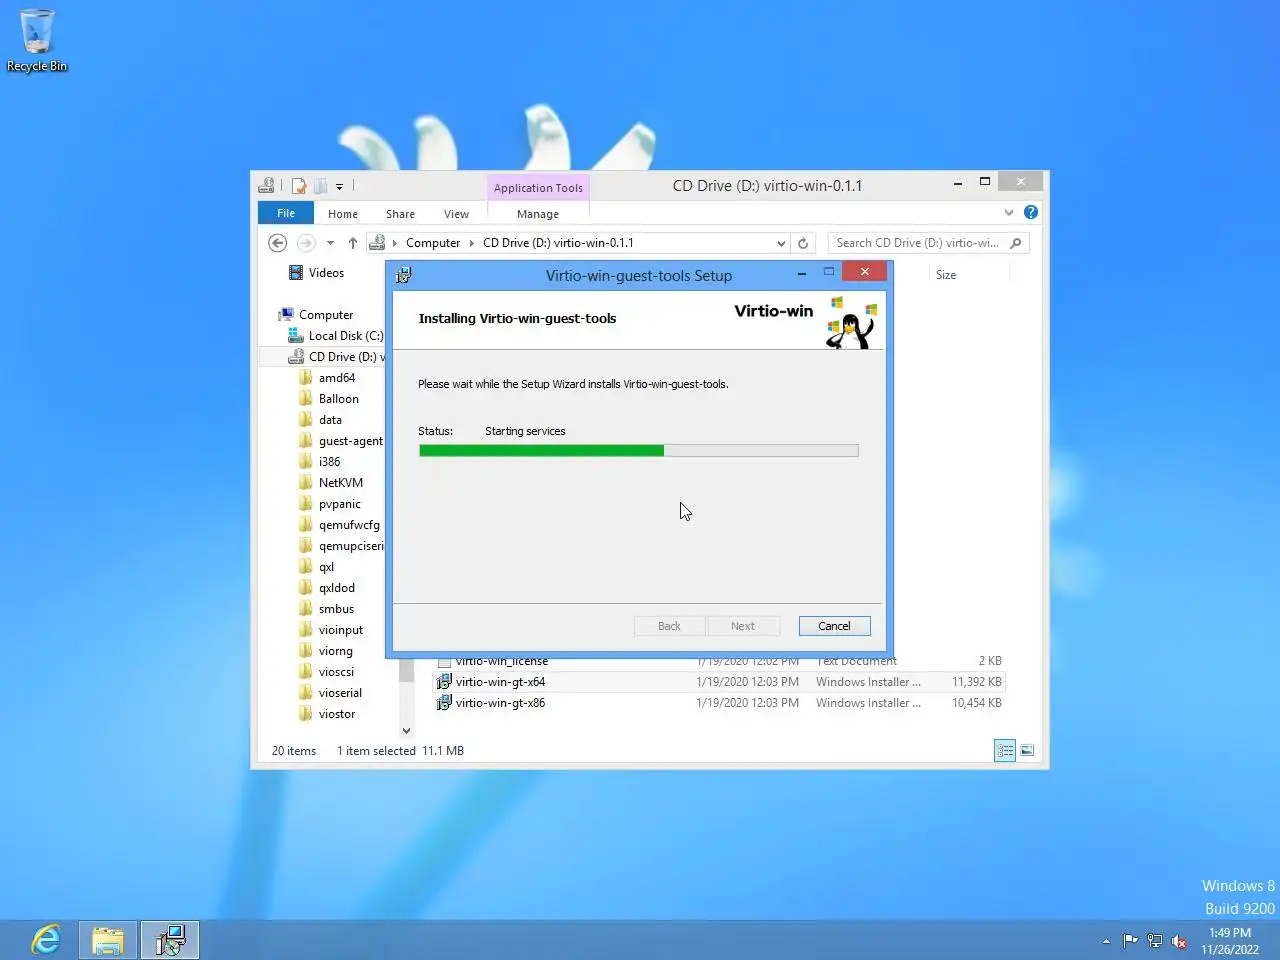Select the Application Tools contextual tab
Screen dimensions: 1280x960
538,188
